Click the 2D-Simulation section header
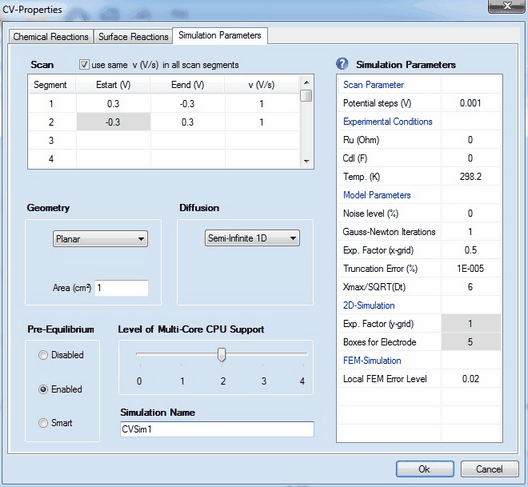Screen dimensions: 528x487 coord(369,305)
